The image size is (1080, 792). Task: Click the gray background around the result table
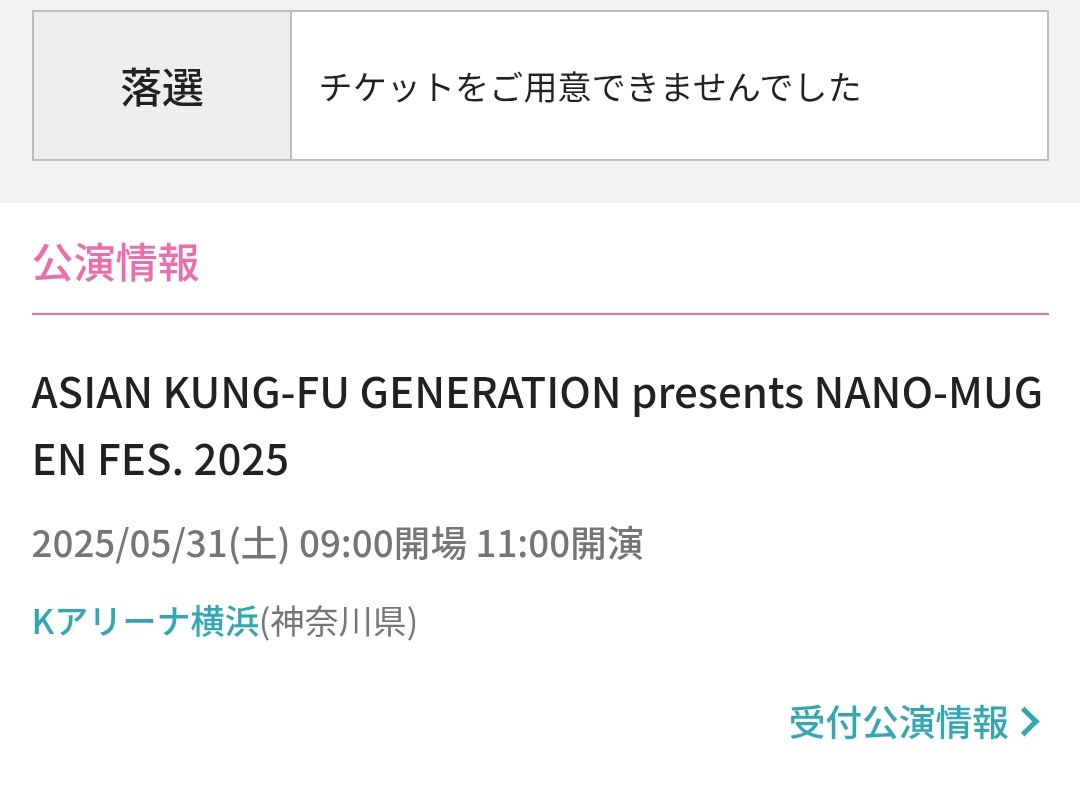pos(540,182)
